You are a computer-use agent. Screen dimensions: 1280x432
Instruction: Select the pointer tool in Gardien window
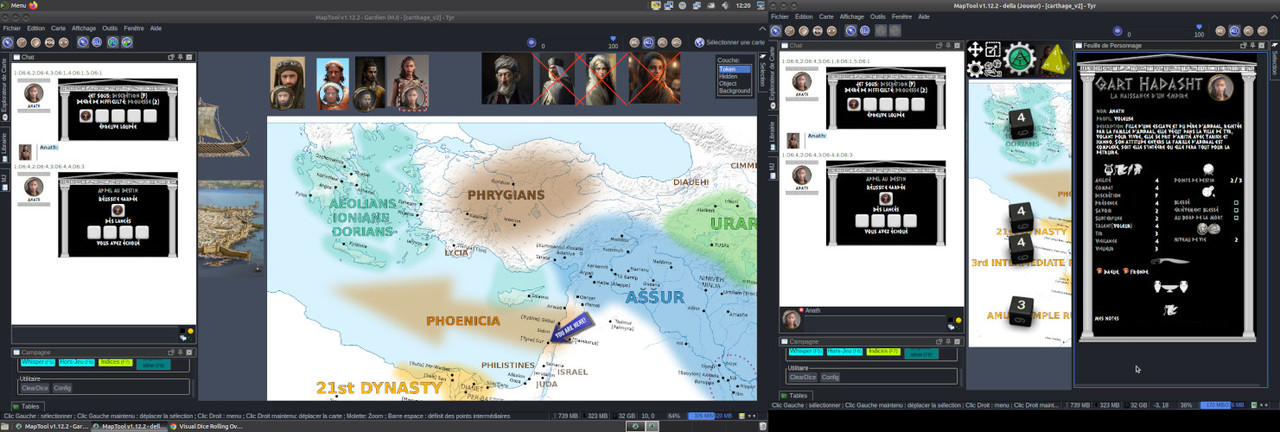(x=7, y=42)
